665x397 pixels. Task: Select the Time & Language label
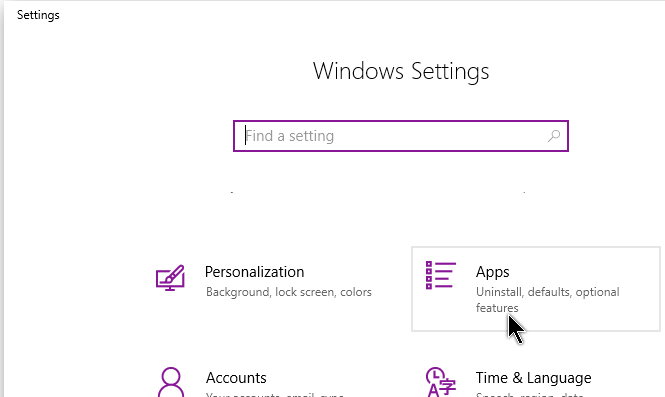pos(534,377)
